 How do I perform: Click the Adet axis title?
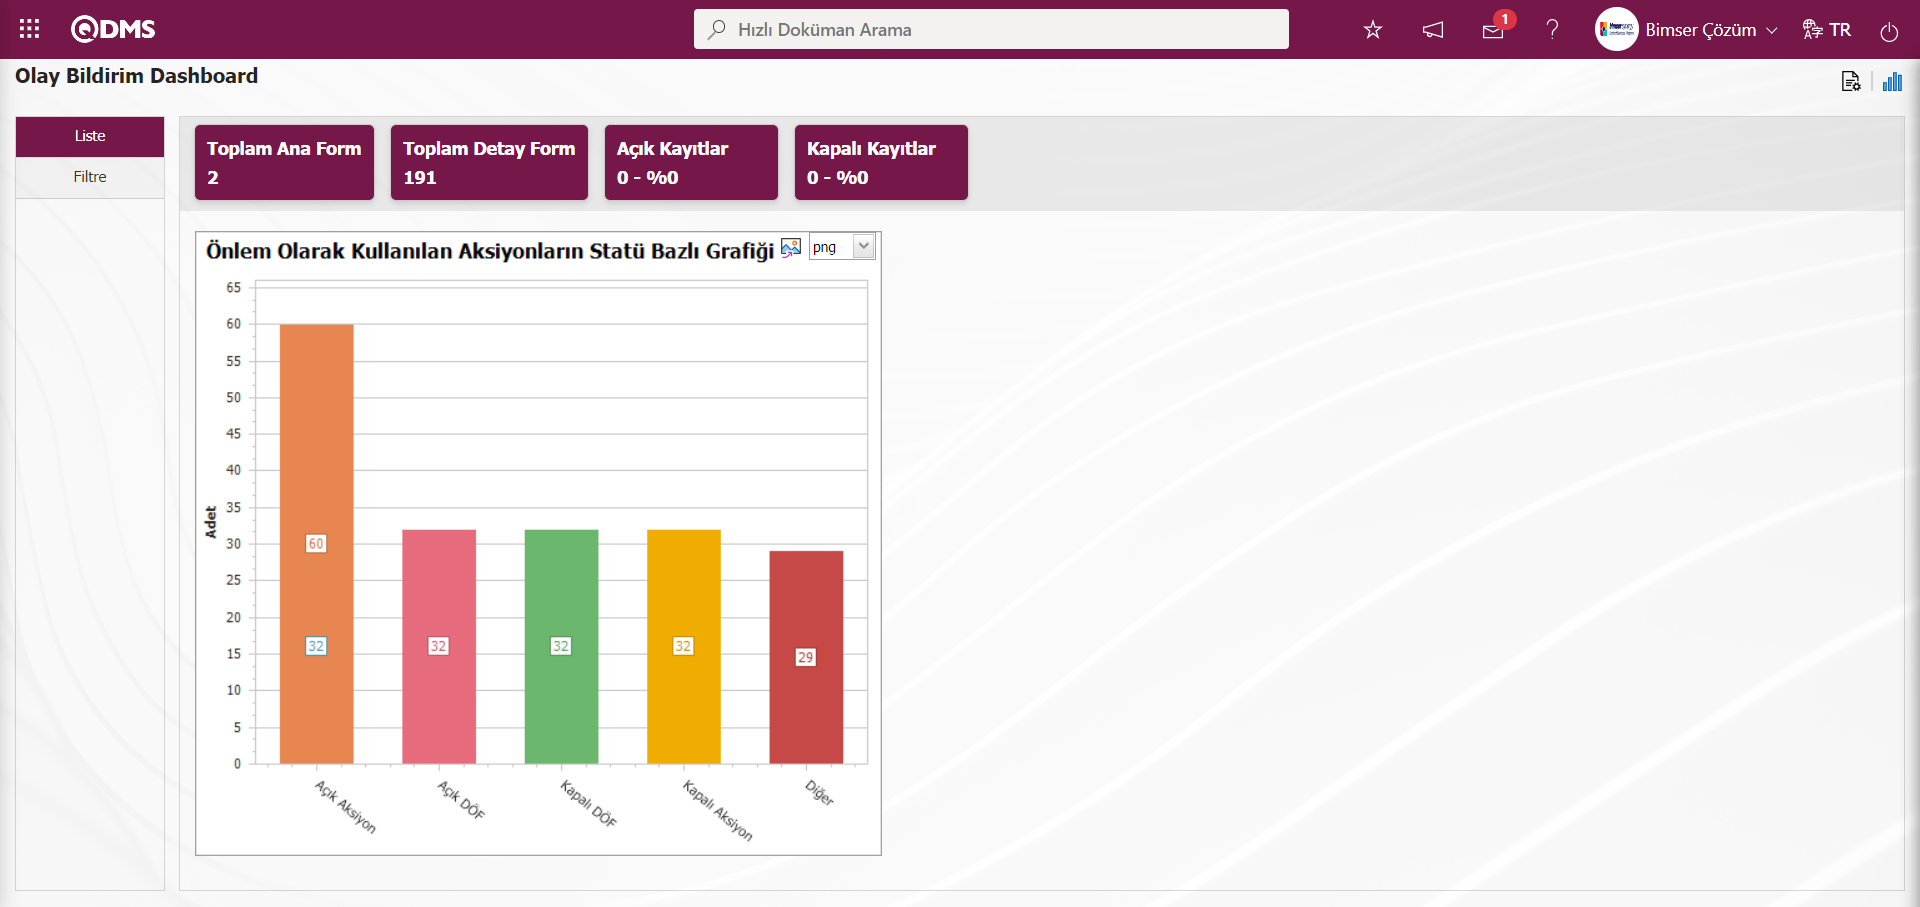pos(211,522)
